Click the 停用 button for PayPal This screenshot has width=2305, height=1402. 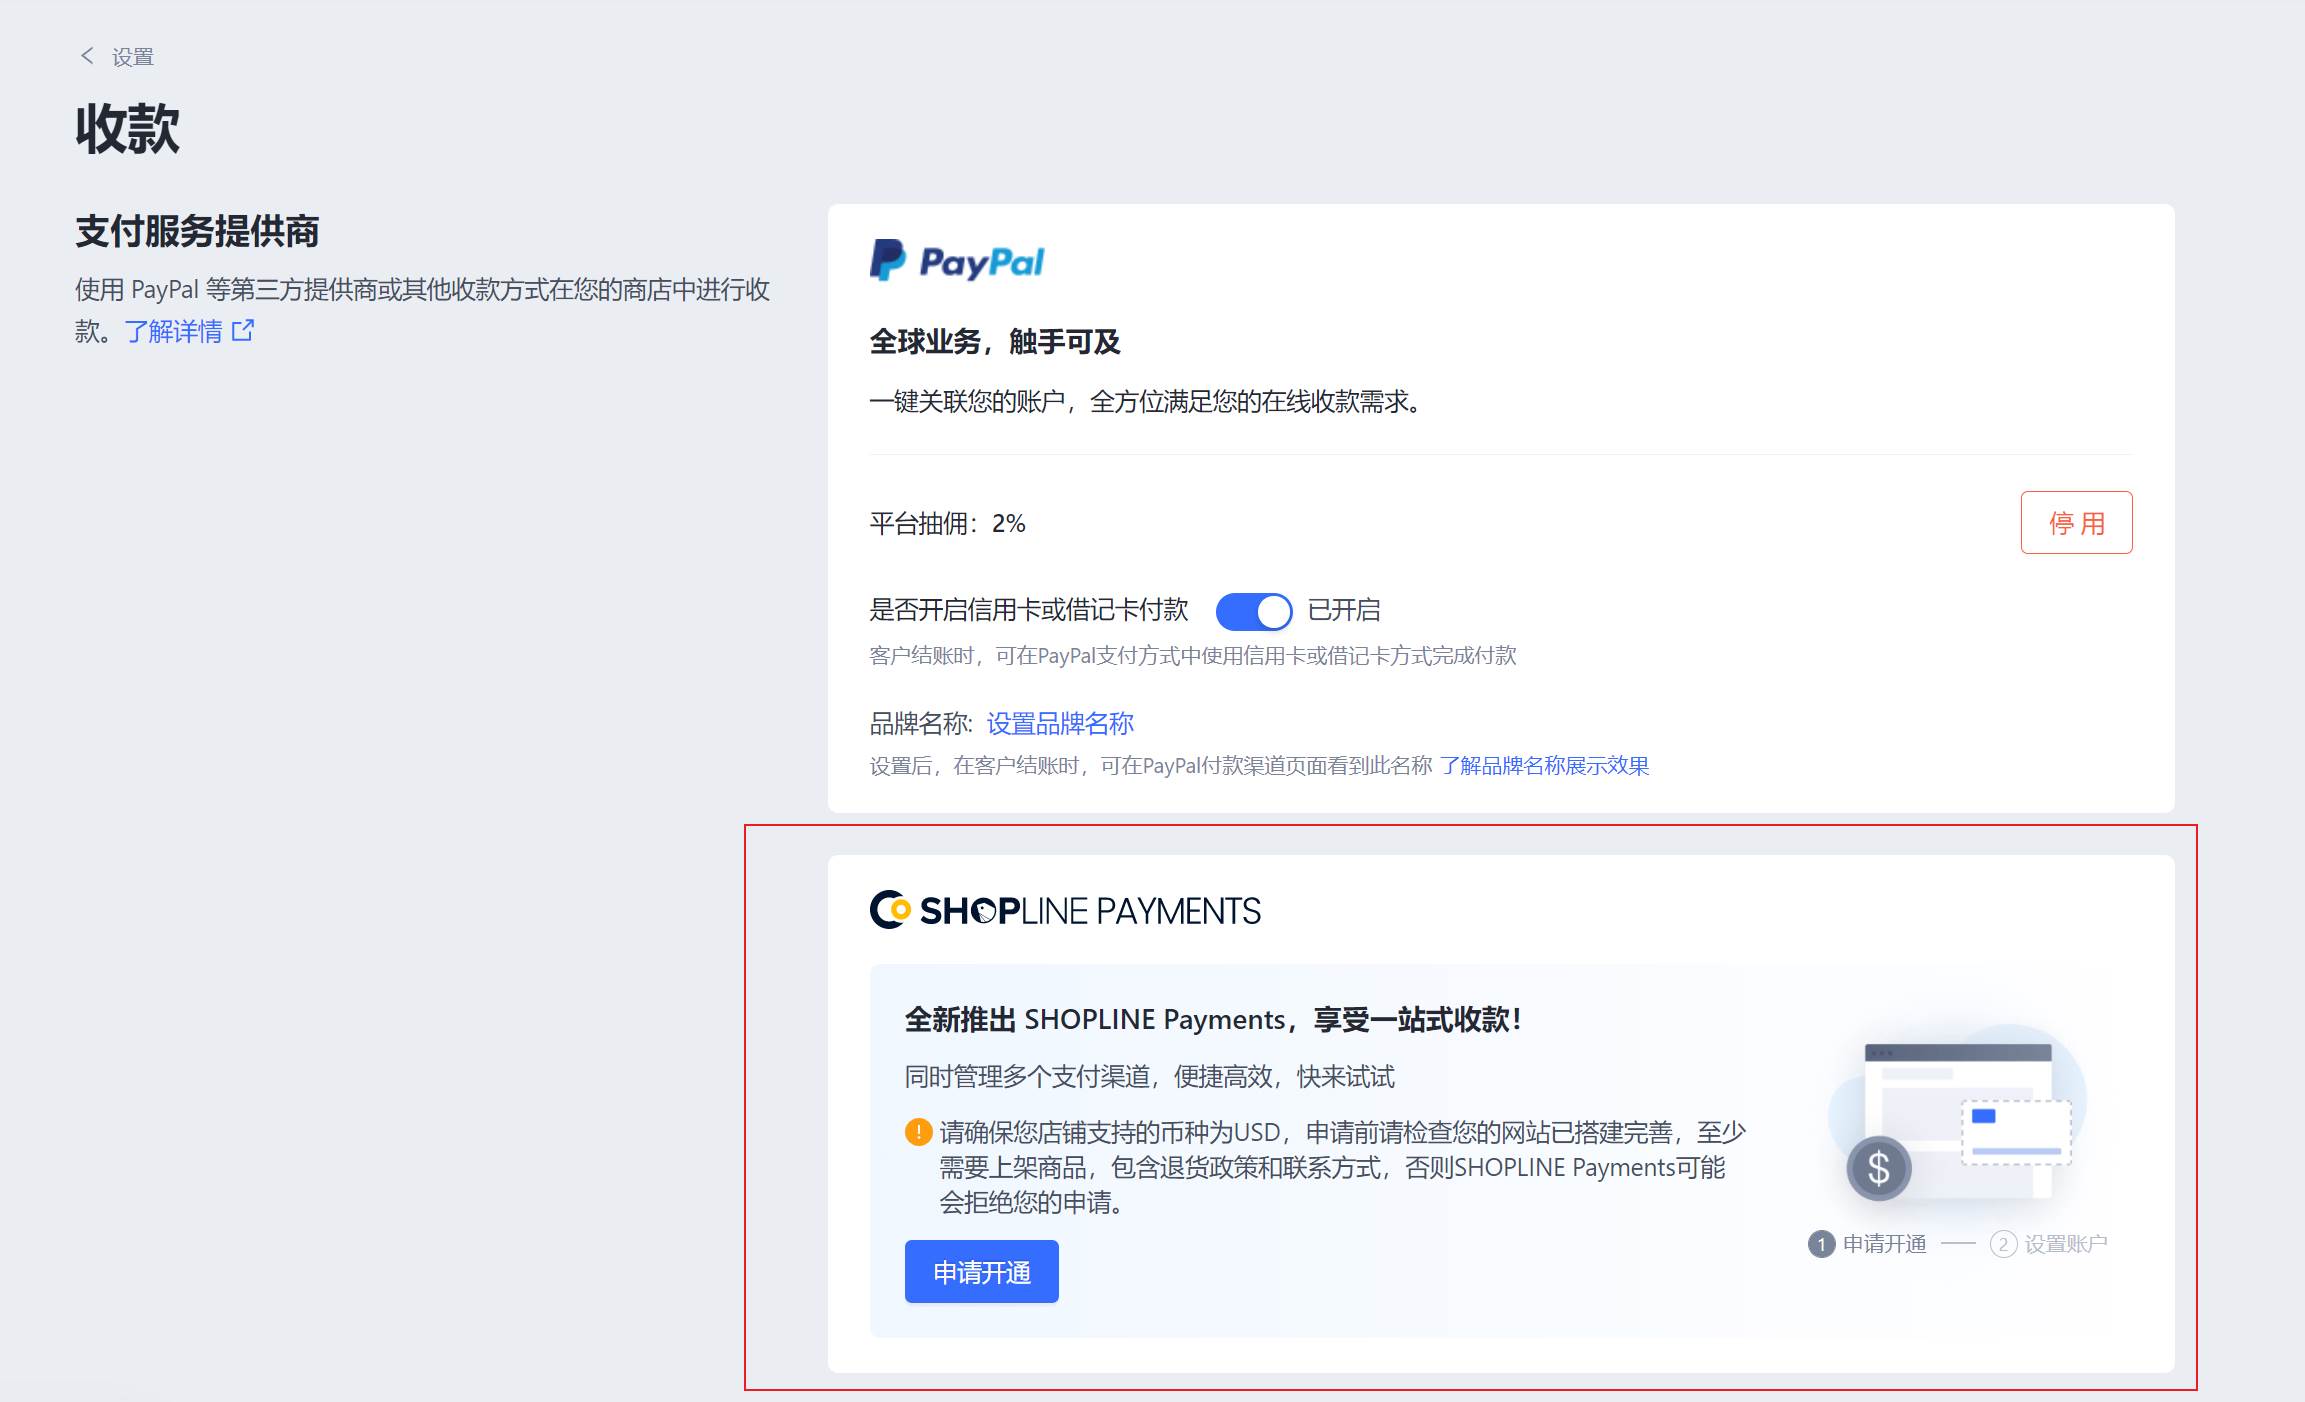(x=2076, y=522)
